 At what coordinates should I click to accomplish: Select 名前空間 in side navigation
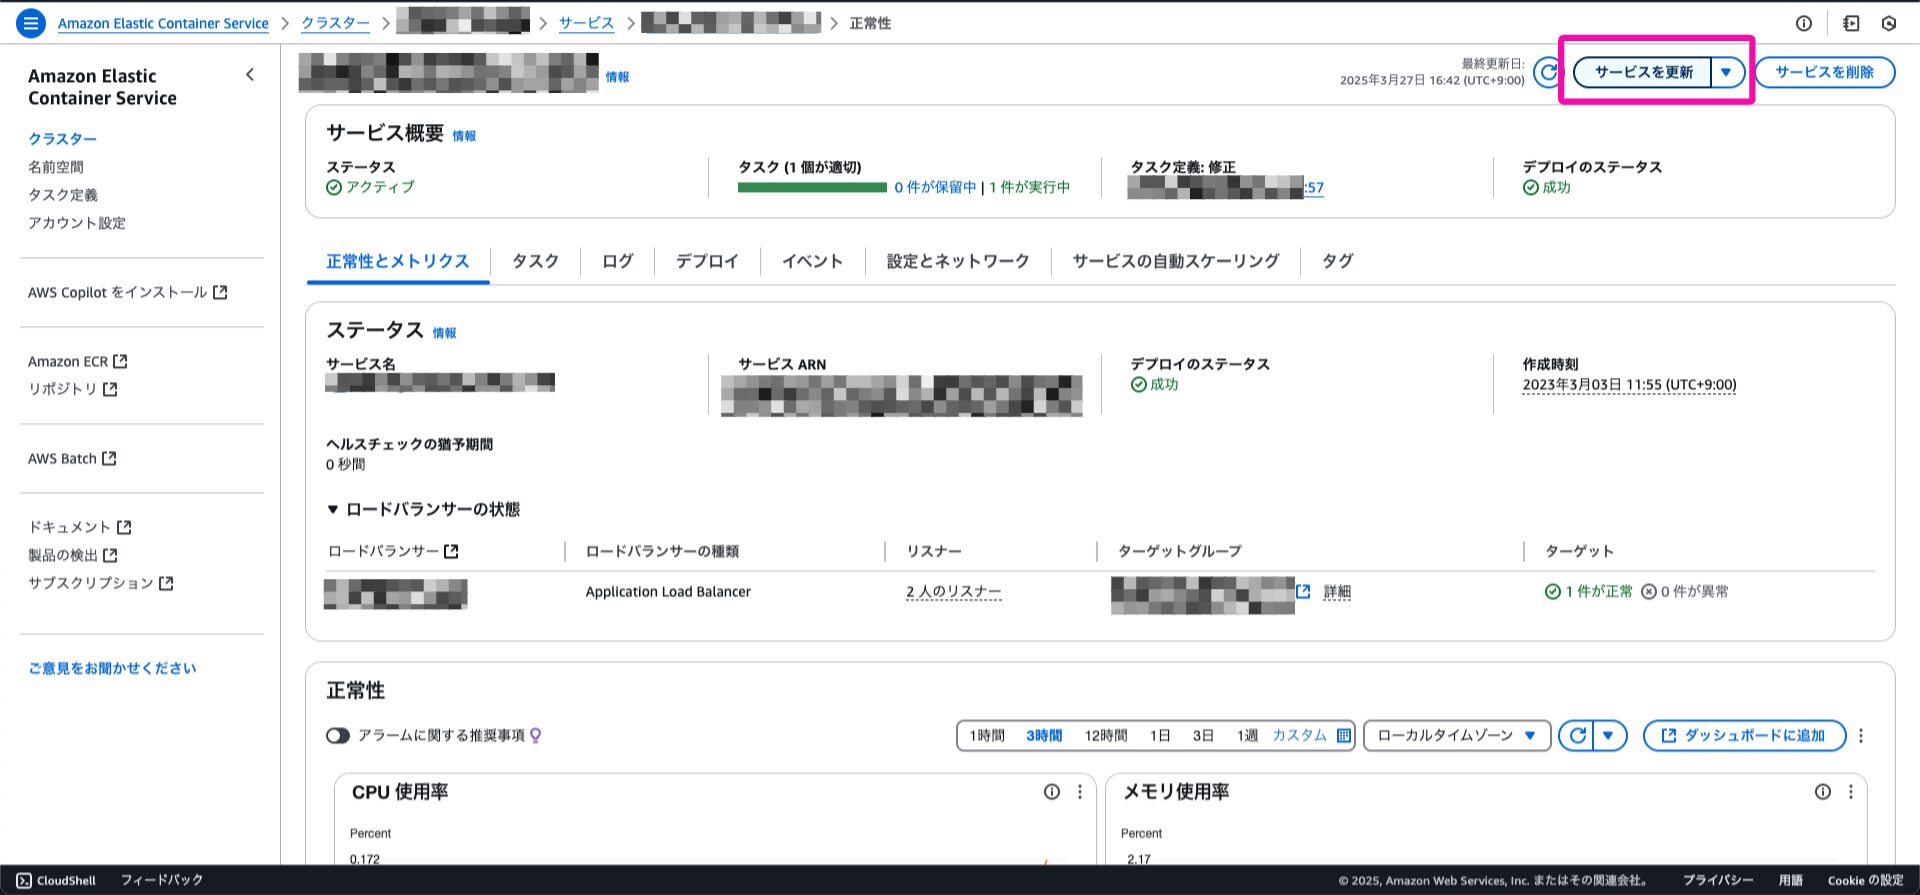coord(56,167)
